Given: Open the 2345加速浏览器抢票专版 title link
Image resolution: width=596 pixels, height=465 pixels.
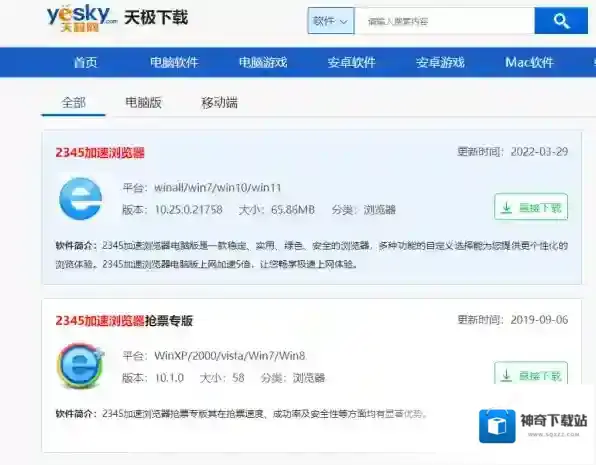Looking at the screenshot, I should tap(124, 321).
